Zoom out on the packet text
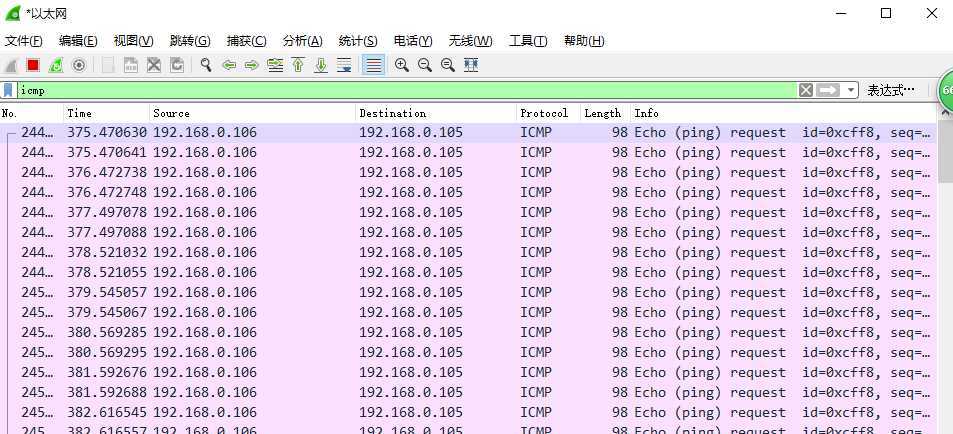The height and width of the screenshot is (434, 953). pos(425,65)
